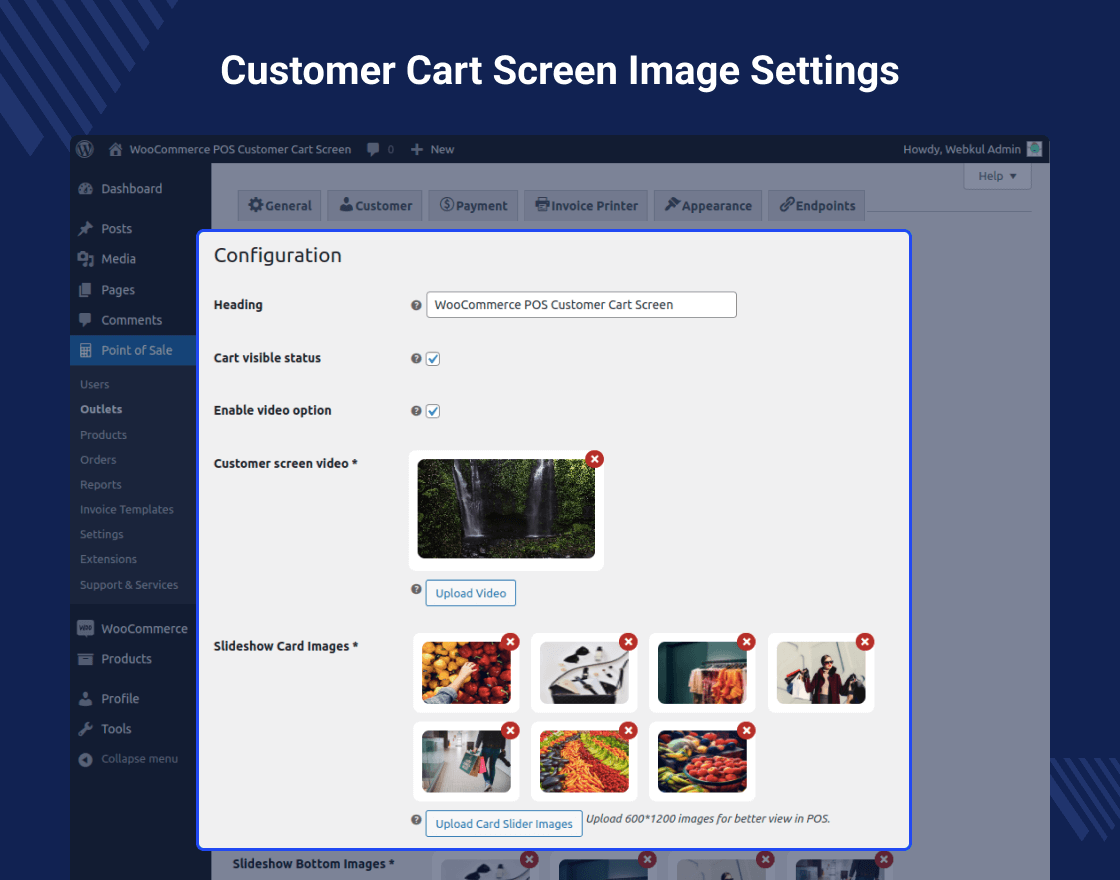This screenshot has width=1120, height=880.
Task: Expand the + New admin bar menu
Action: tap(432, 148)
